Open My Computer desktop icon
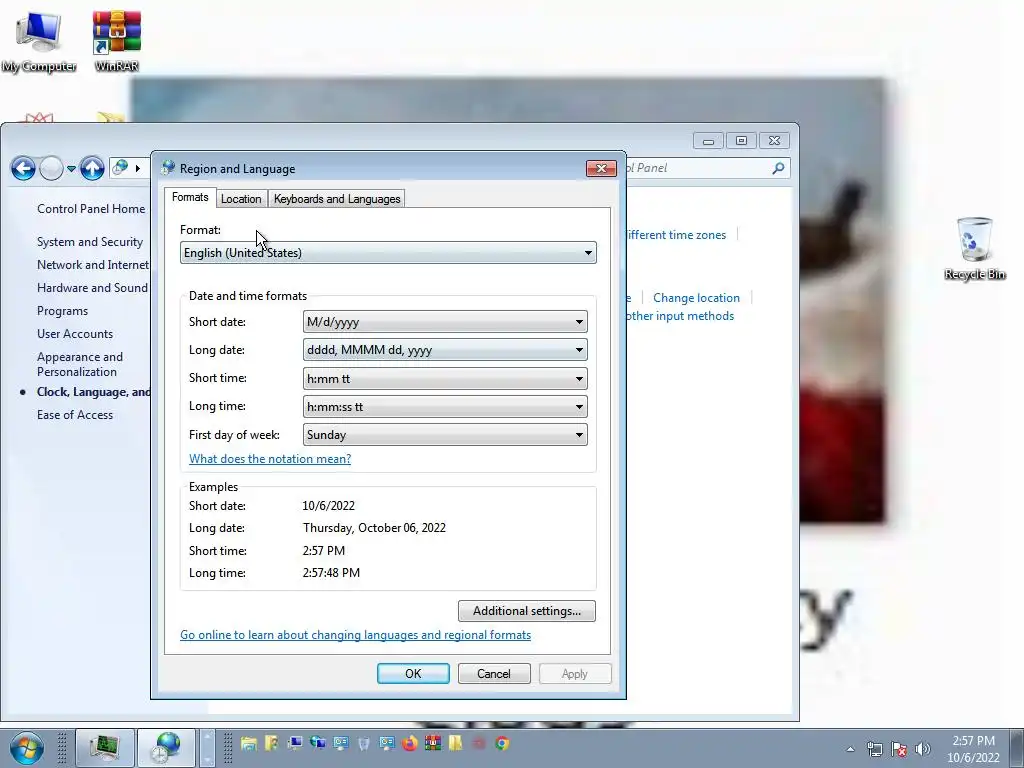The width and height of the screenshot is (1024, 768). pos(39,42)
